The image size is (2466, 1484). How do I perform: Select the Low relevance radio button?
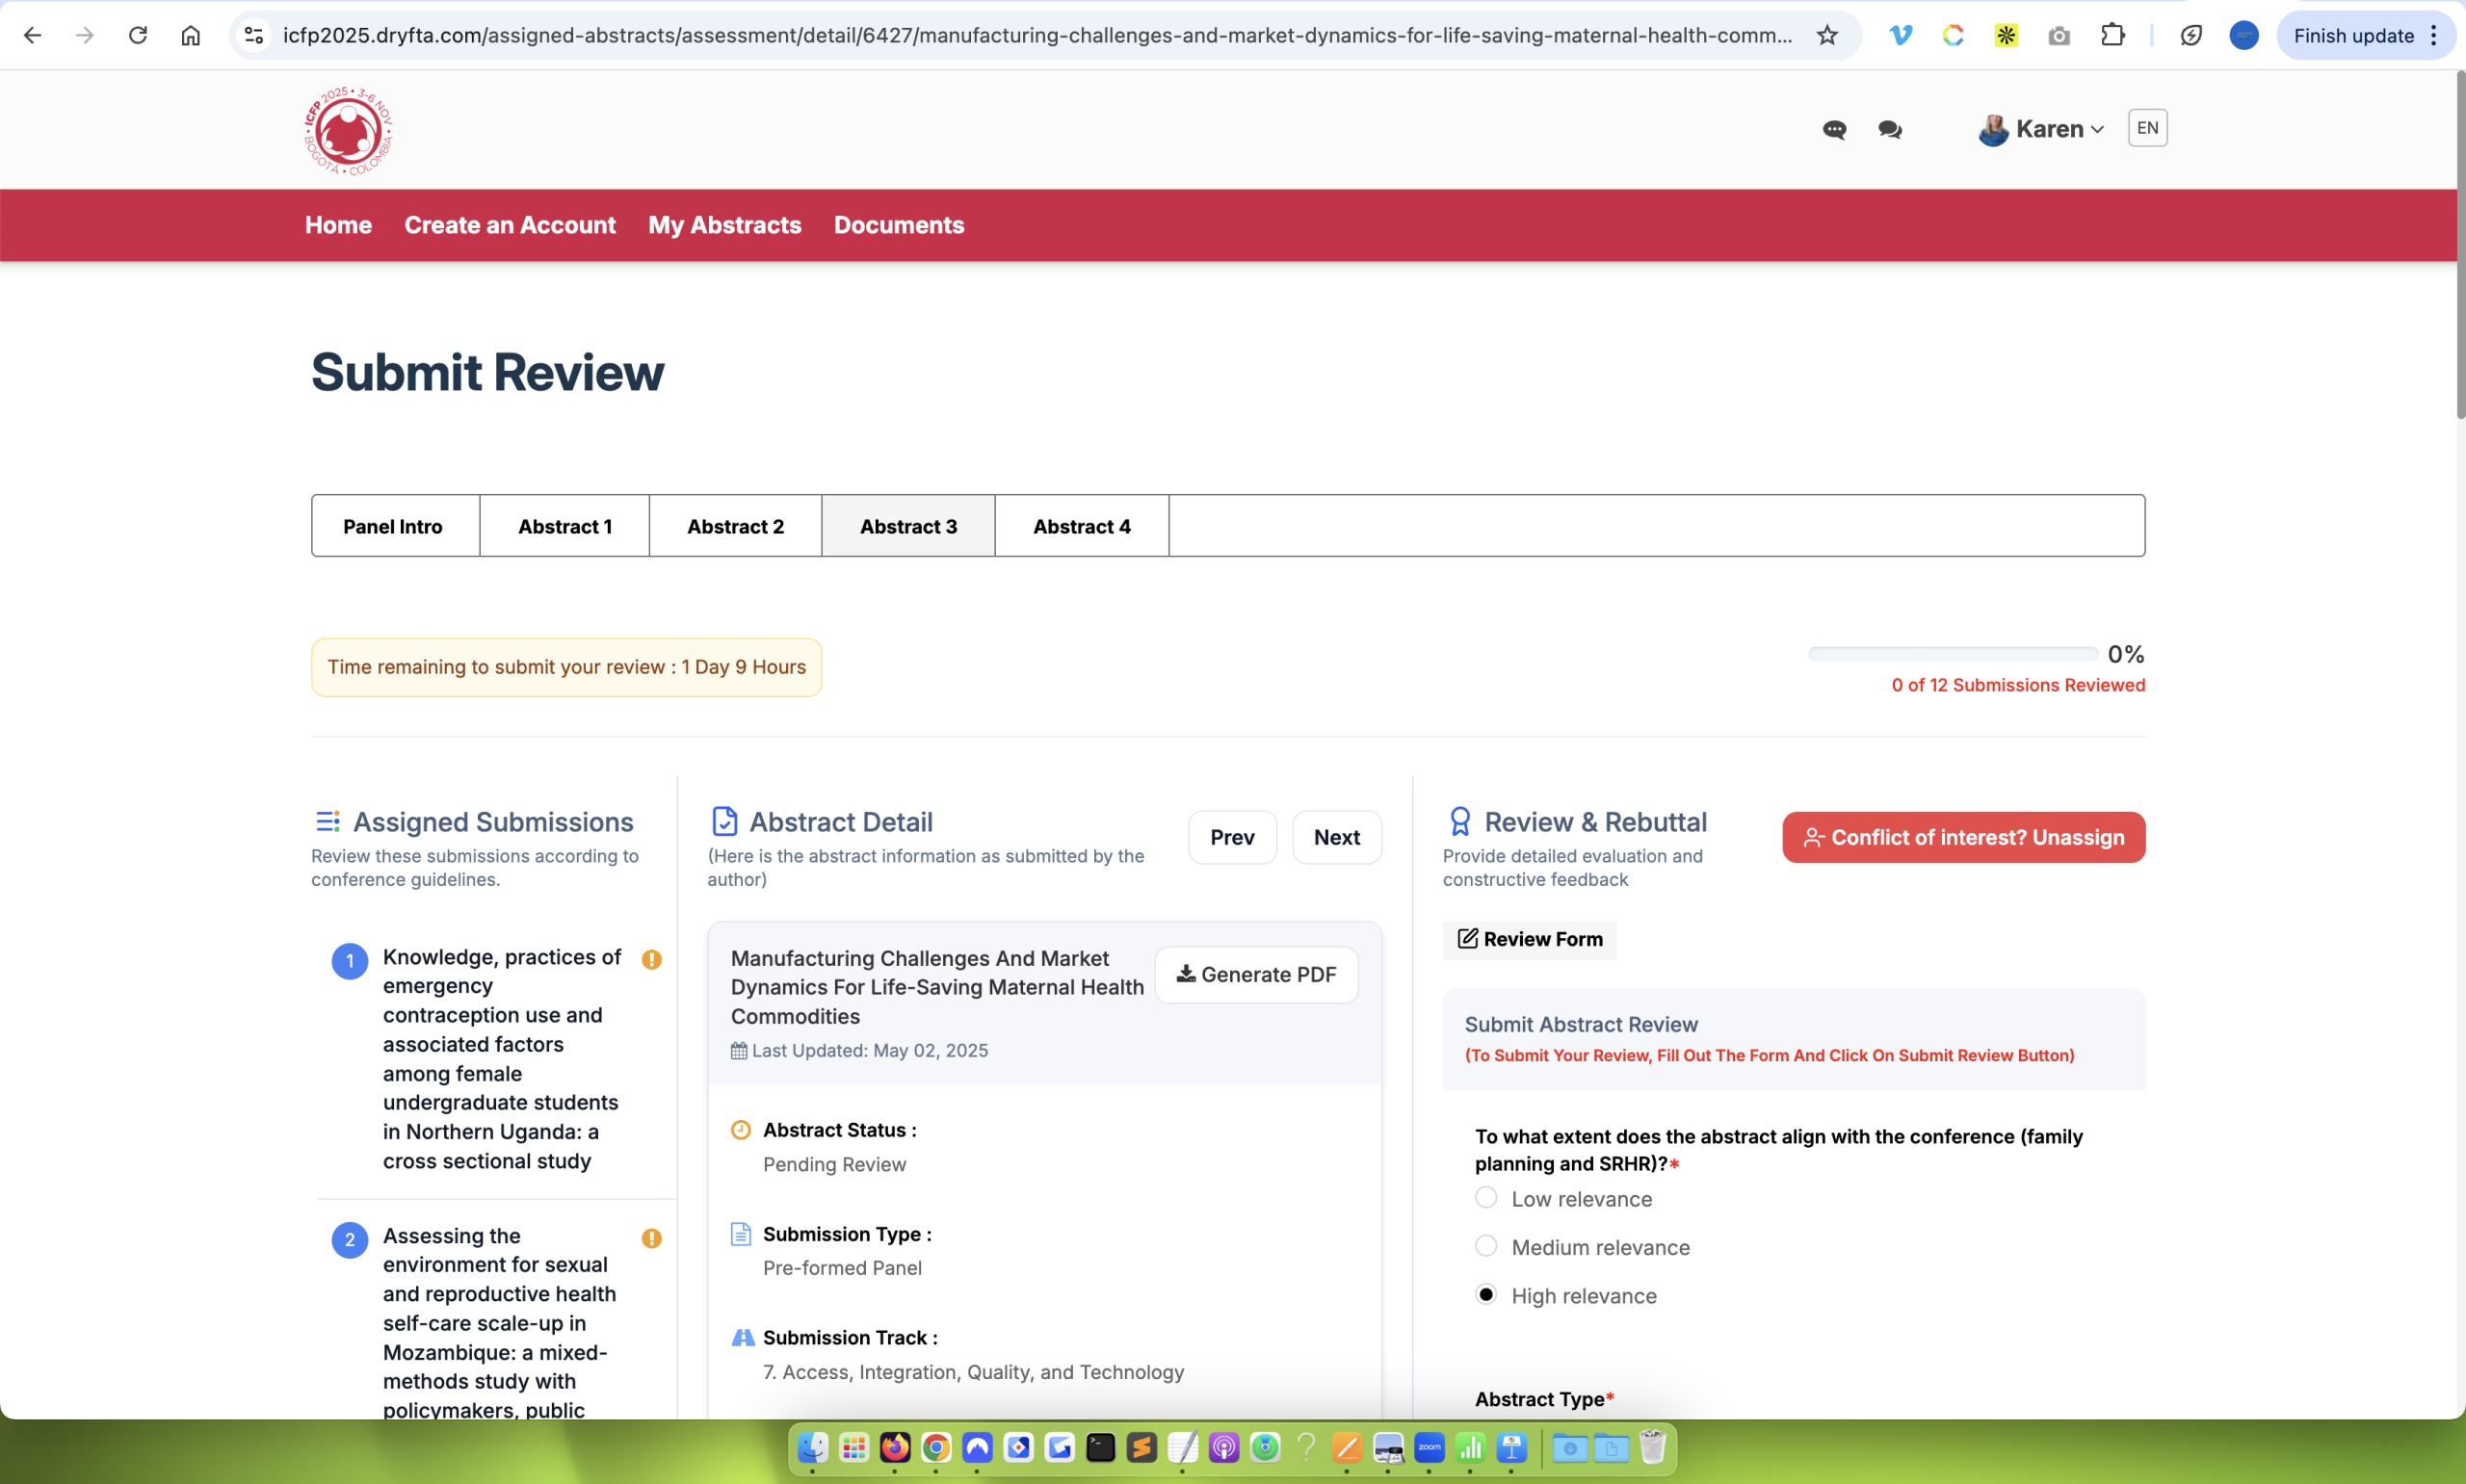coord(1486,1197)
